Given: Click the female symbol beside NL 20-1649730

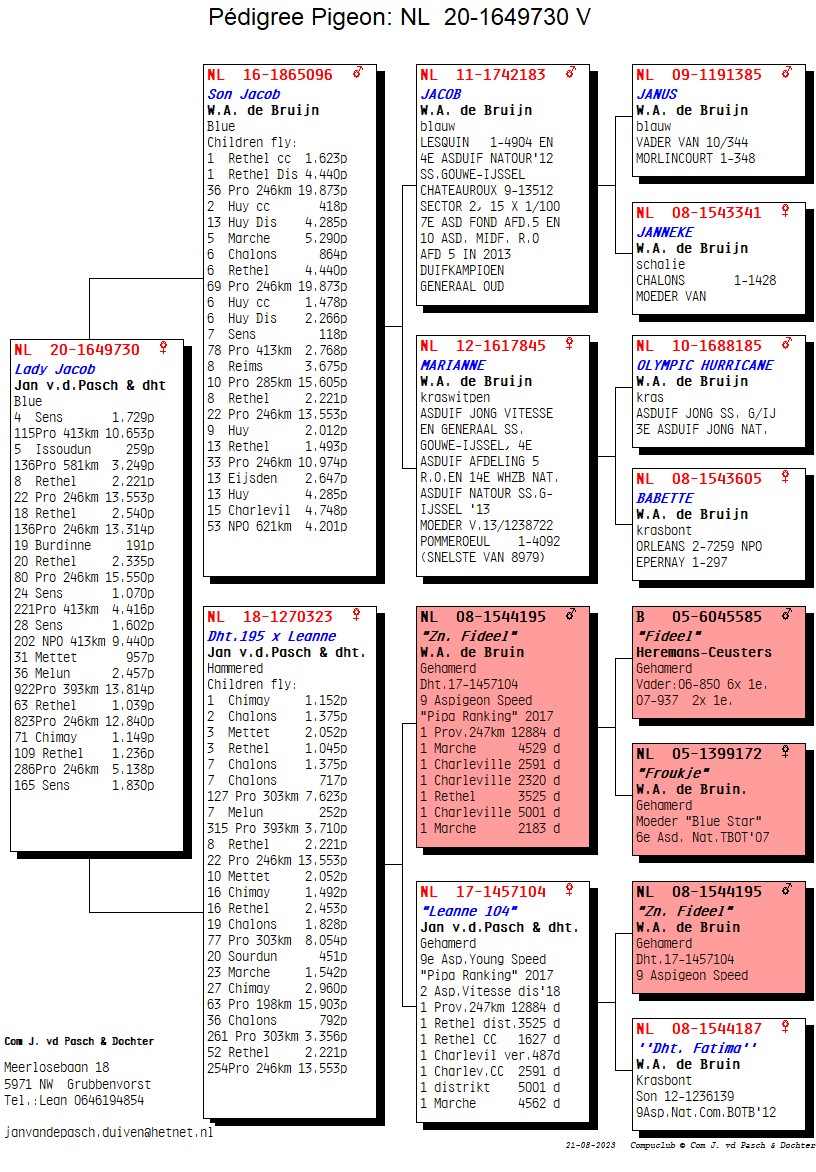Looking at the screenshot, I should [163, 348].
